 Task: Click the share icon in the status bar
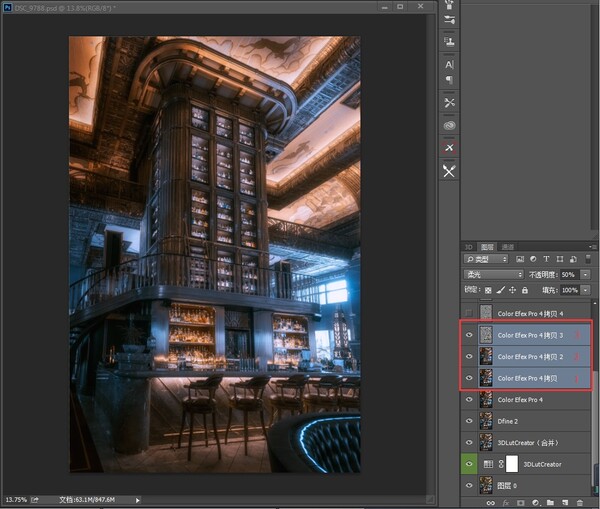pos(35,500)
